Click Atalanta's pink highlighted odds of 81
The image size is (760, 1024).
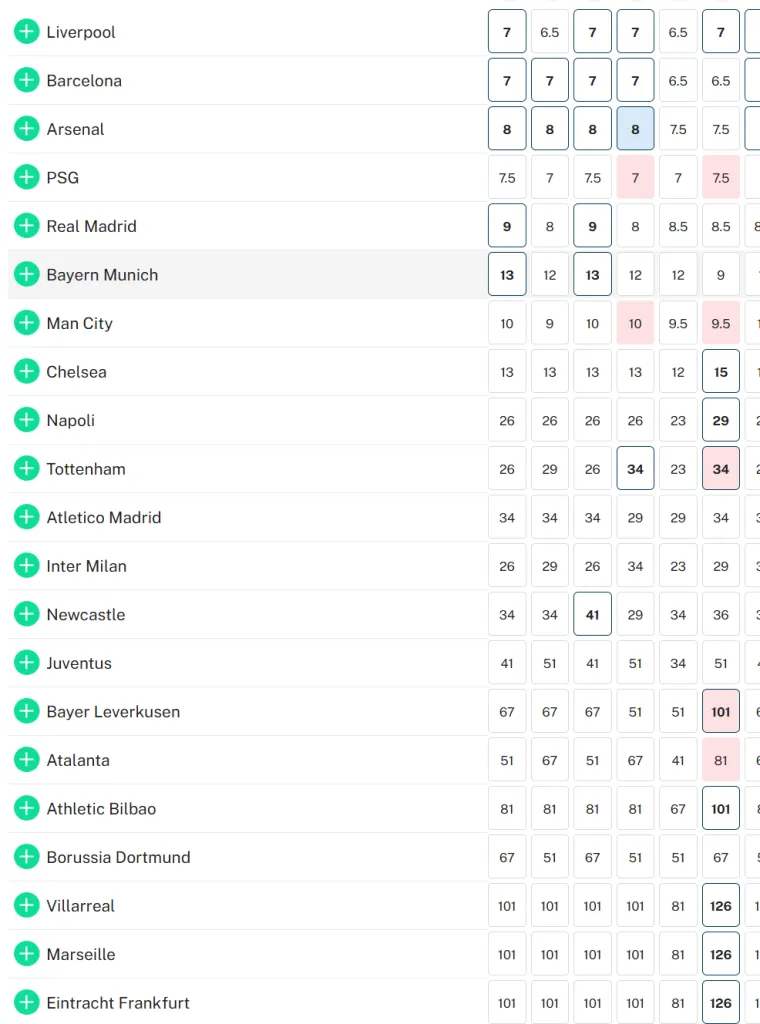(721, 760)
